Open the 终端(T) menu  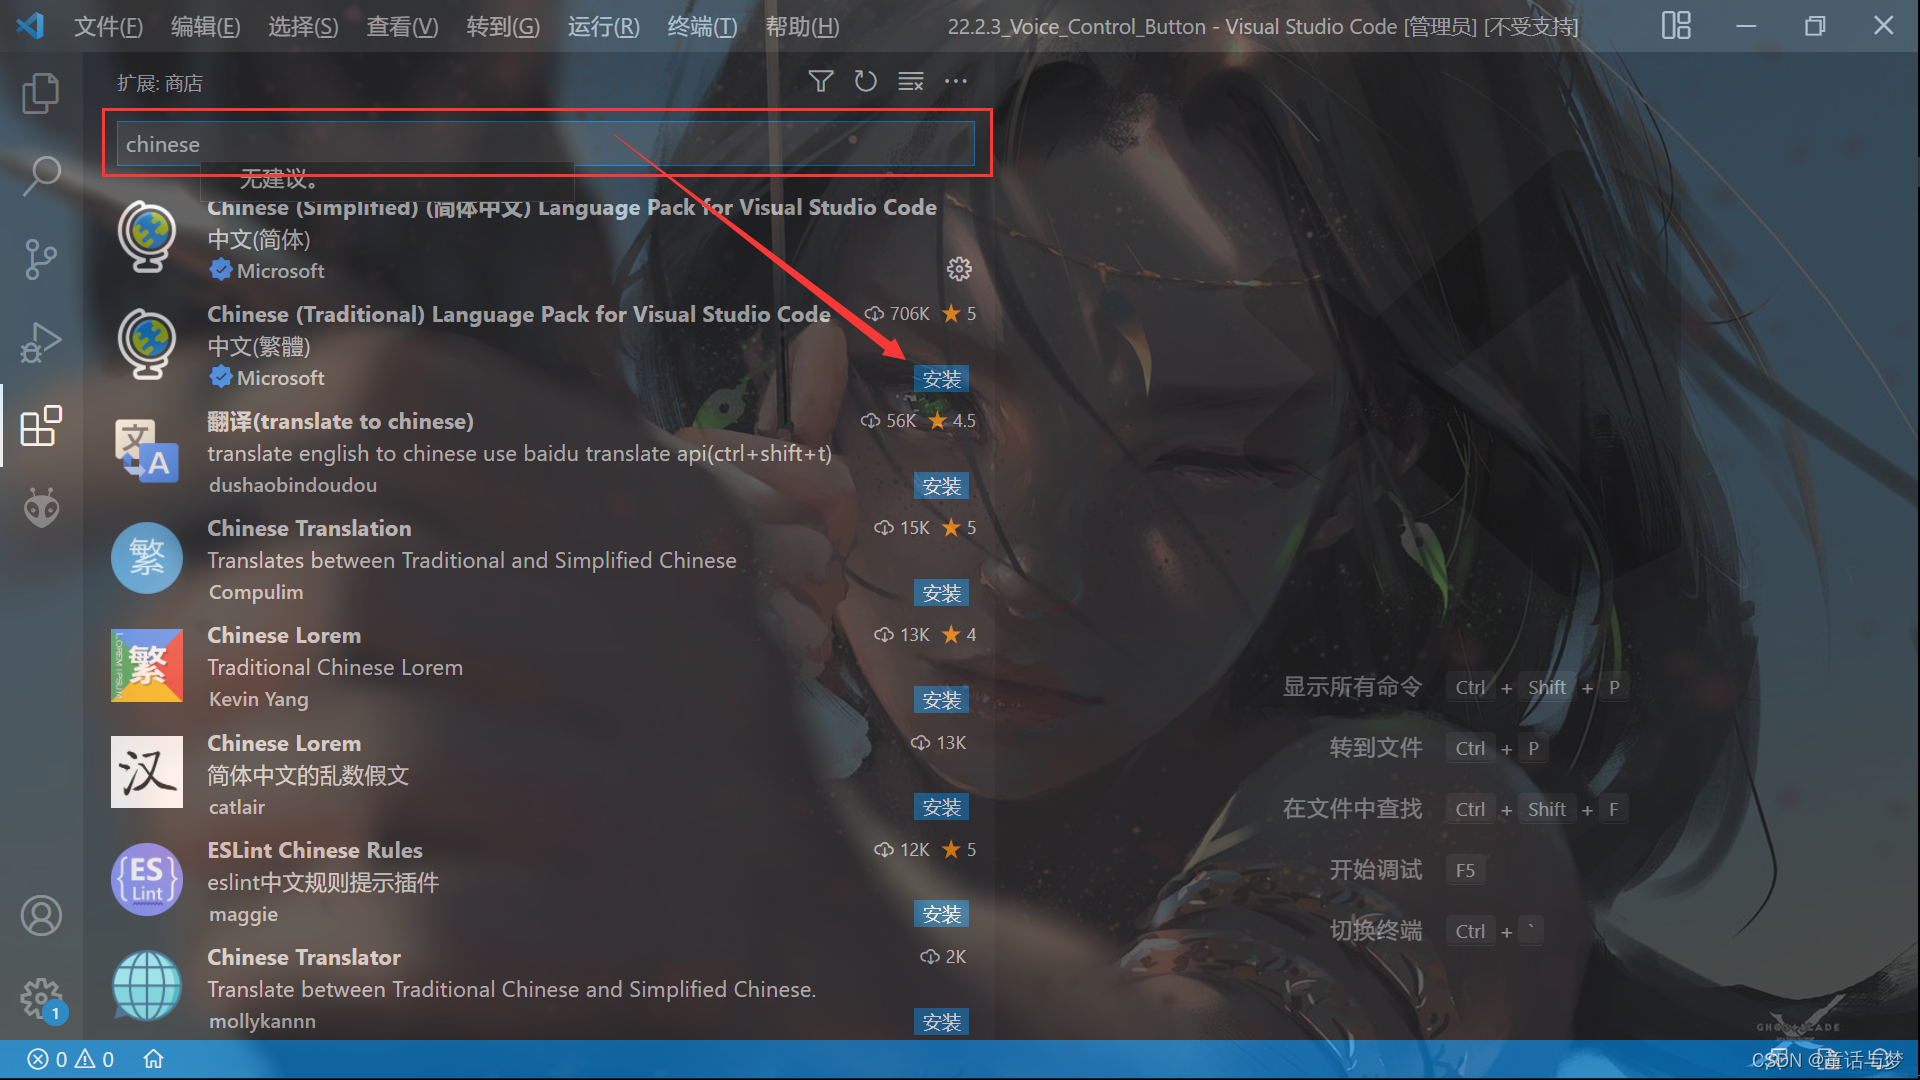pyautogui.click(x=702, y=27)
